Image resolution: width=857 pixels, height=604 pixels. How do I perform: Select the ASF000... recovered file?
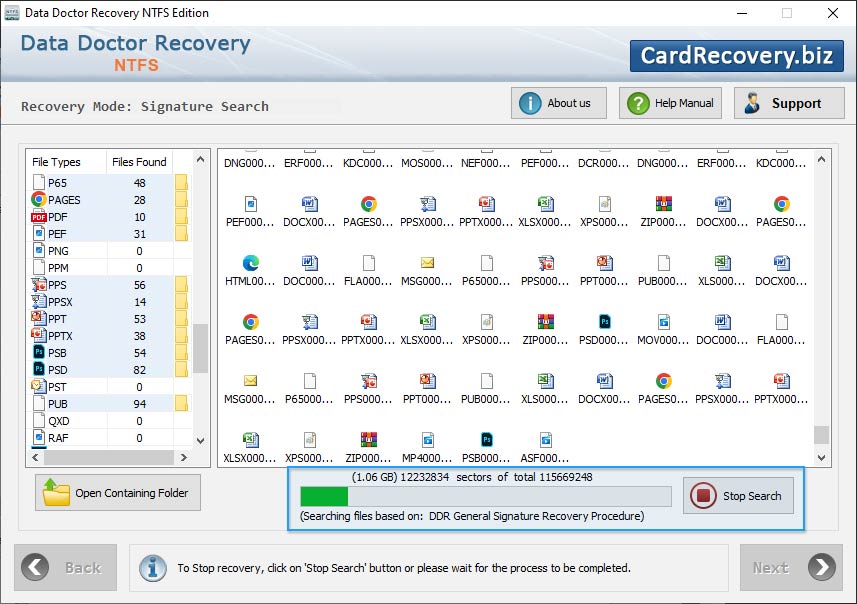545,448
